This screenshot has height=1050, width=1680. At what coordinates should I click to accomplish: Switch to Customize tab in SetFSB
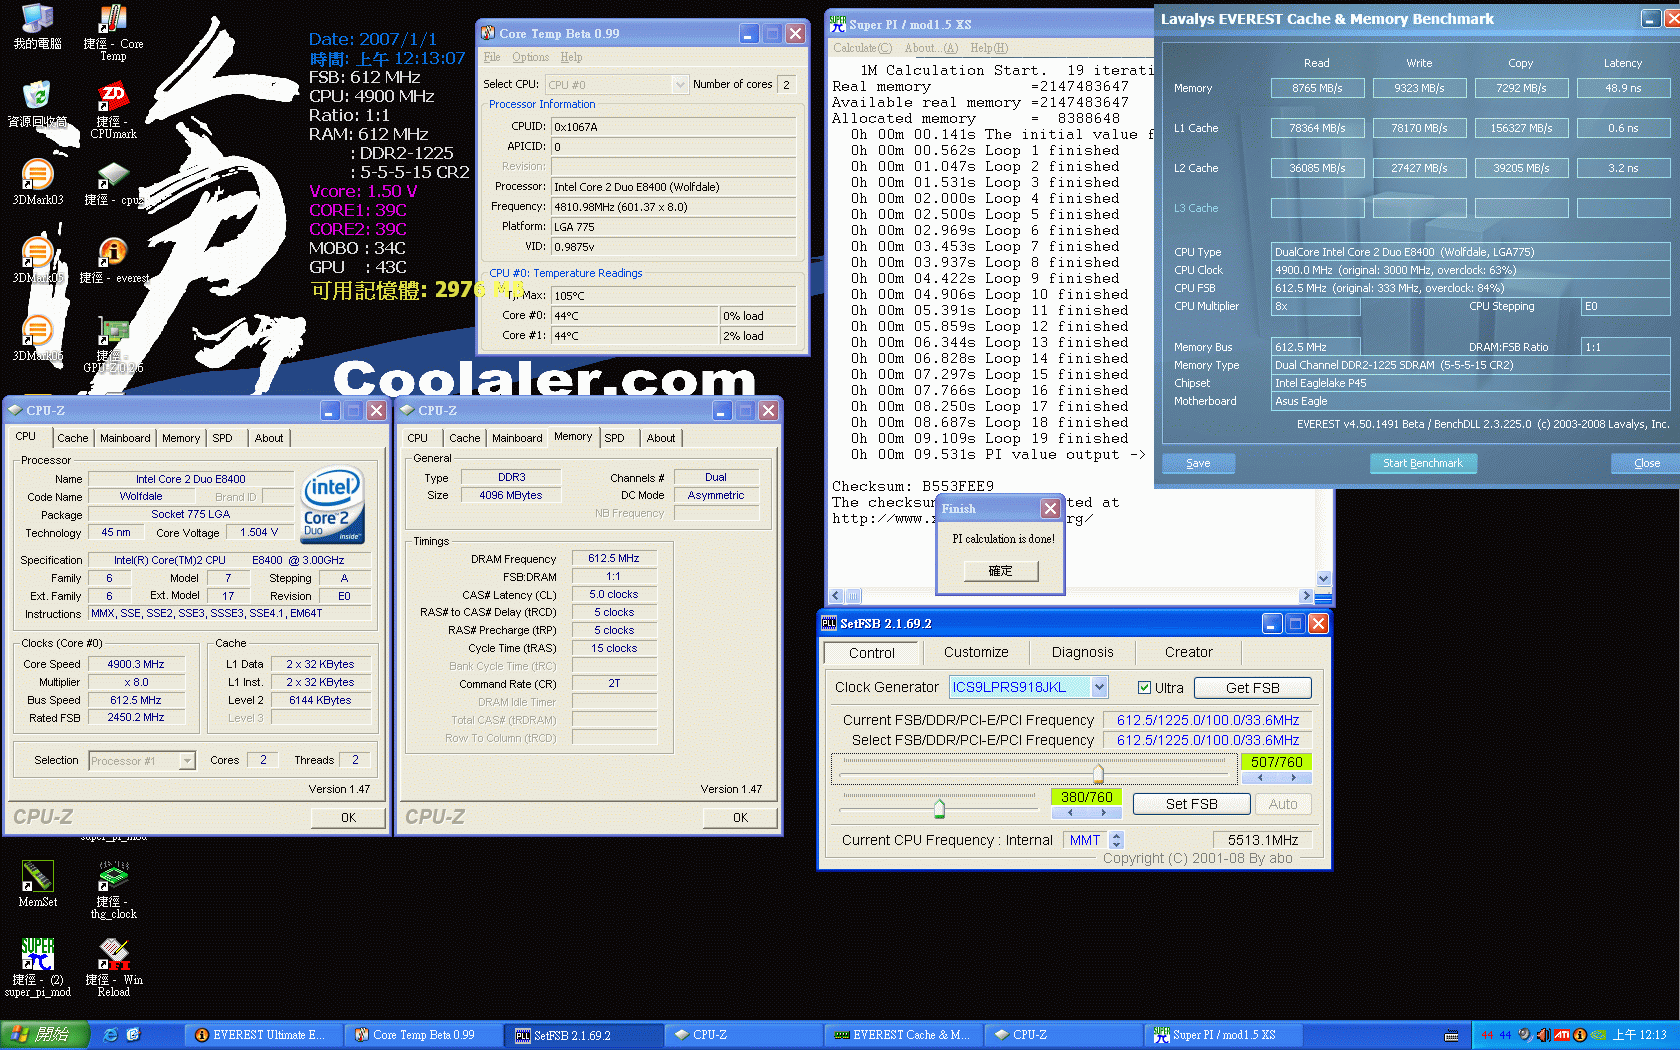click(x=976, y=652)
